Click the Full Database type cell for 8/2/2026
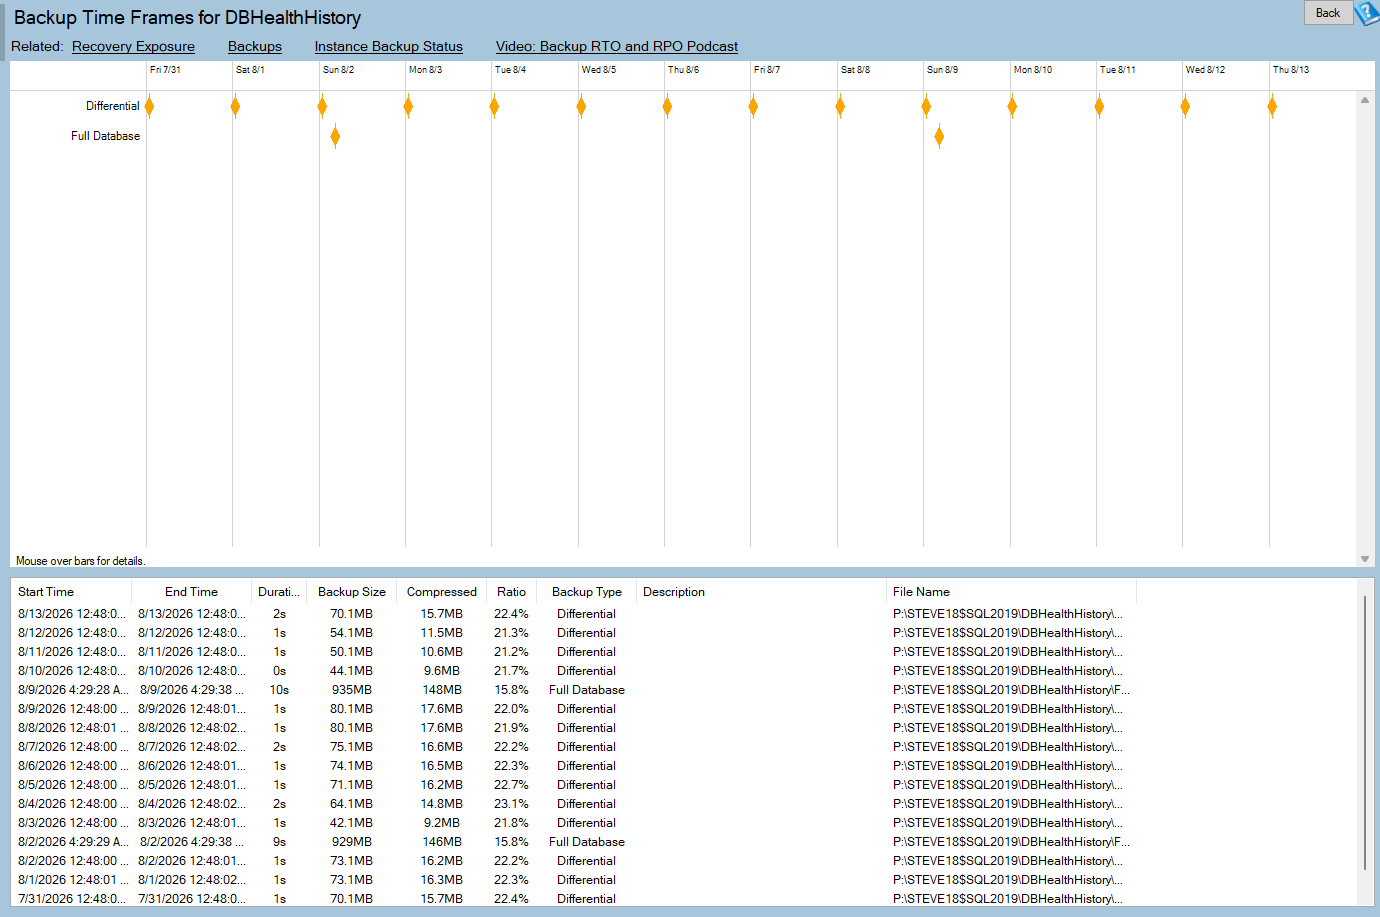Screen dimensions: 1380x917 tap(587, 842)
